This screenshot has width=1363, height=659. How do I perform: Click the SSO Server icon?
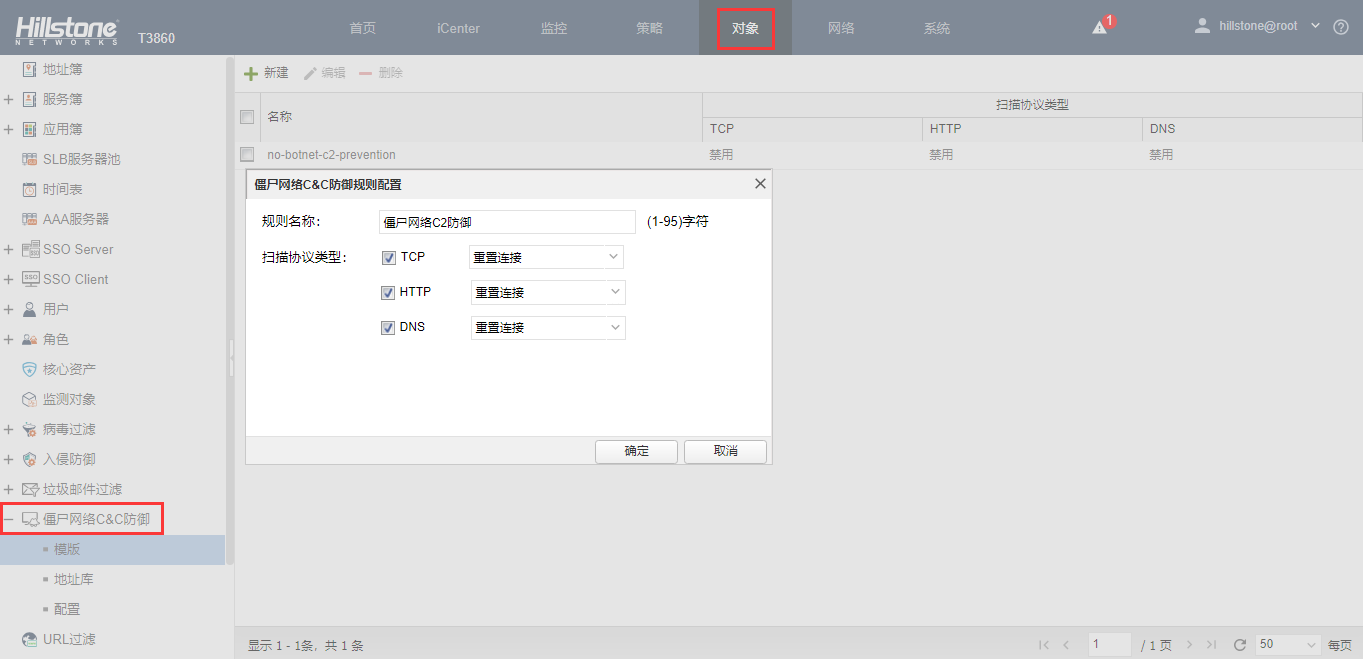pos(30,250)
